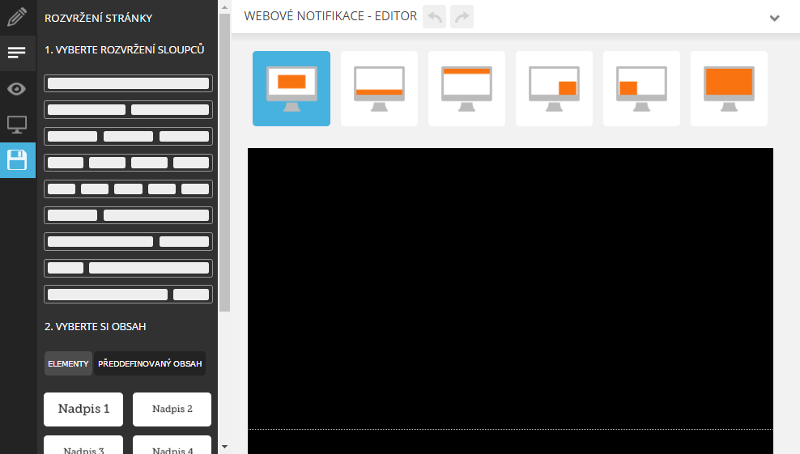800x454 pixels.
Task: Add a Nadpis 2 heading element
Action: [172, 409]
